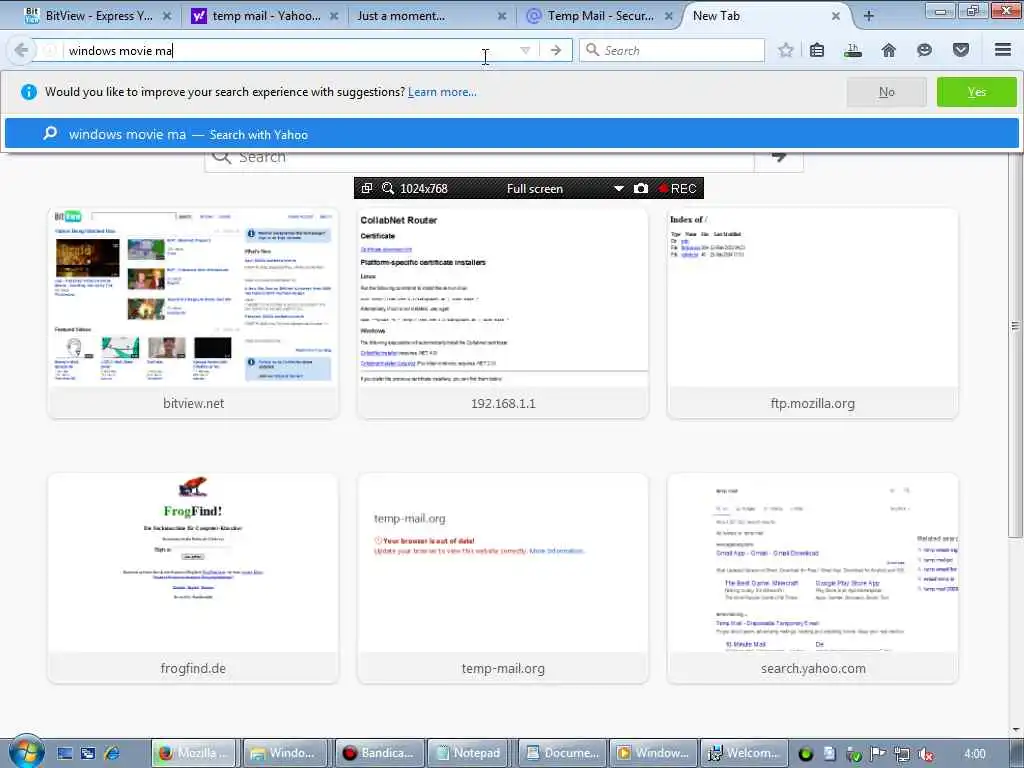Accept search suggestions with Yes

[x=976, y=92]
